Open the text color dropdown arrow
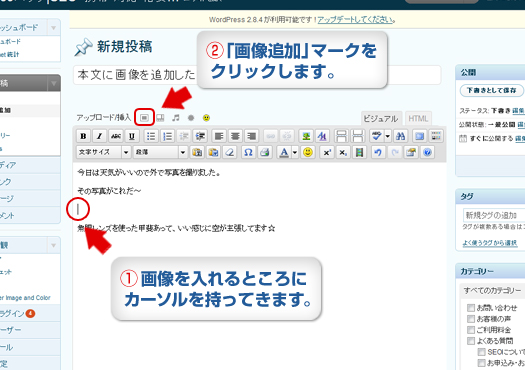 coord(295,152)
